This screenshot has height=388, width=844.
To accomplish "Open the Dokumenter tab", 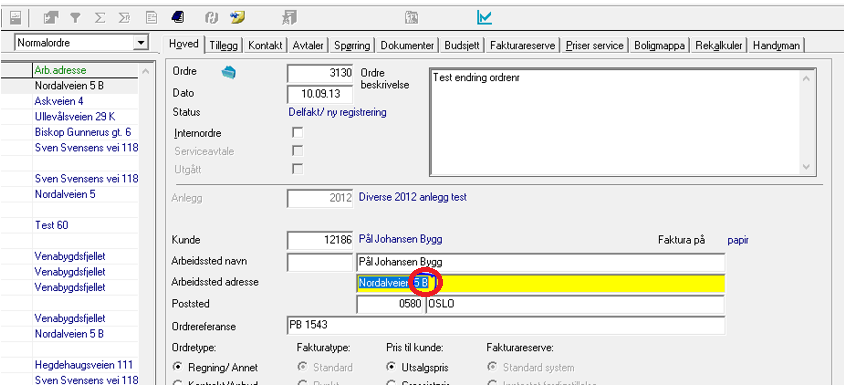I will click(407, 46).
